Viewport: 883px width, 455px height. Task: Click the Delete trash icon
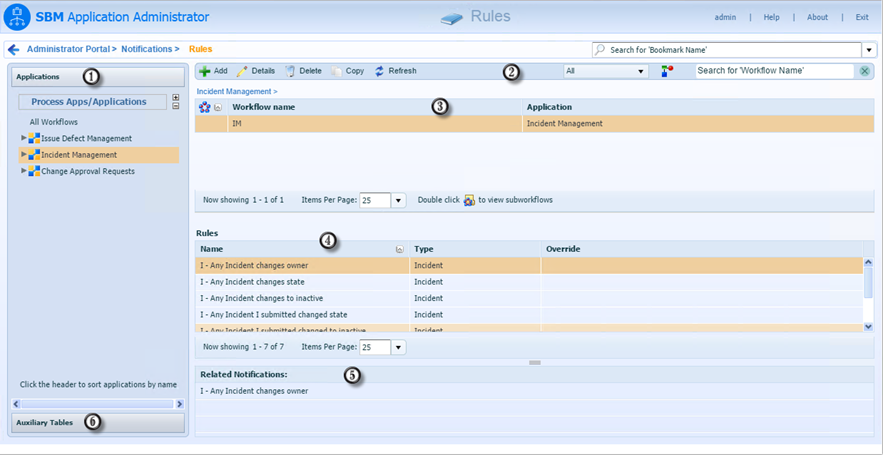[290, 71]
